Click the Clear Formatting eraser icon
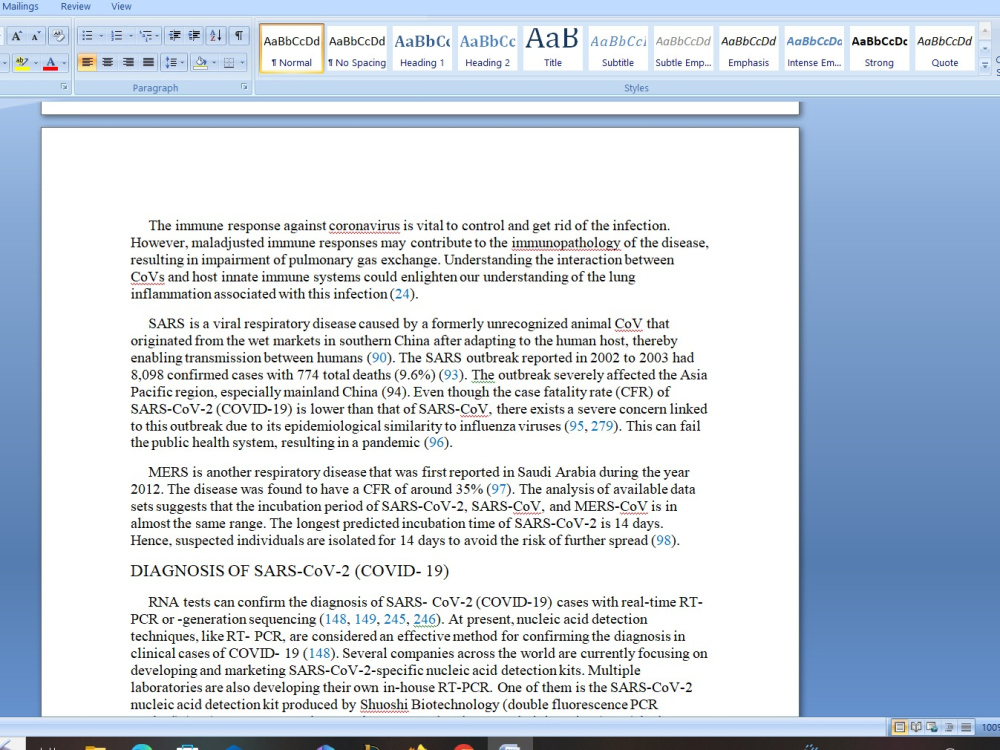 click(58, 36)
